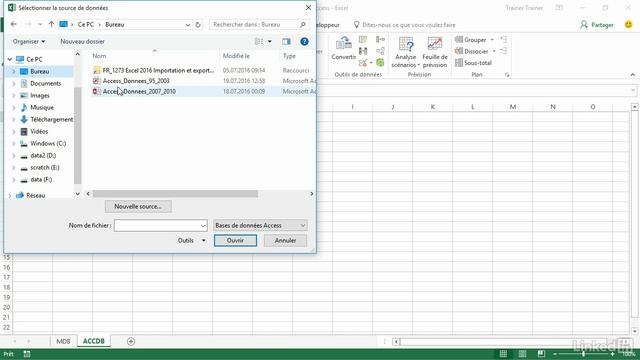Click the search magnifier in Rechercher box
This screenshot has height=360, width=640.
pos(303,24)
